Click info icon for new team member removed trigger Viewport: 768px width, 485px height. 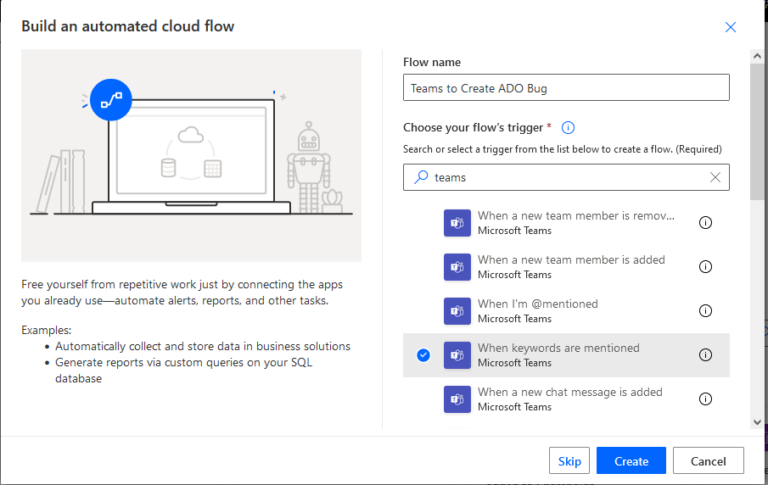tap(705, 223)
